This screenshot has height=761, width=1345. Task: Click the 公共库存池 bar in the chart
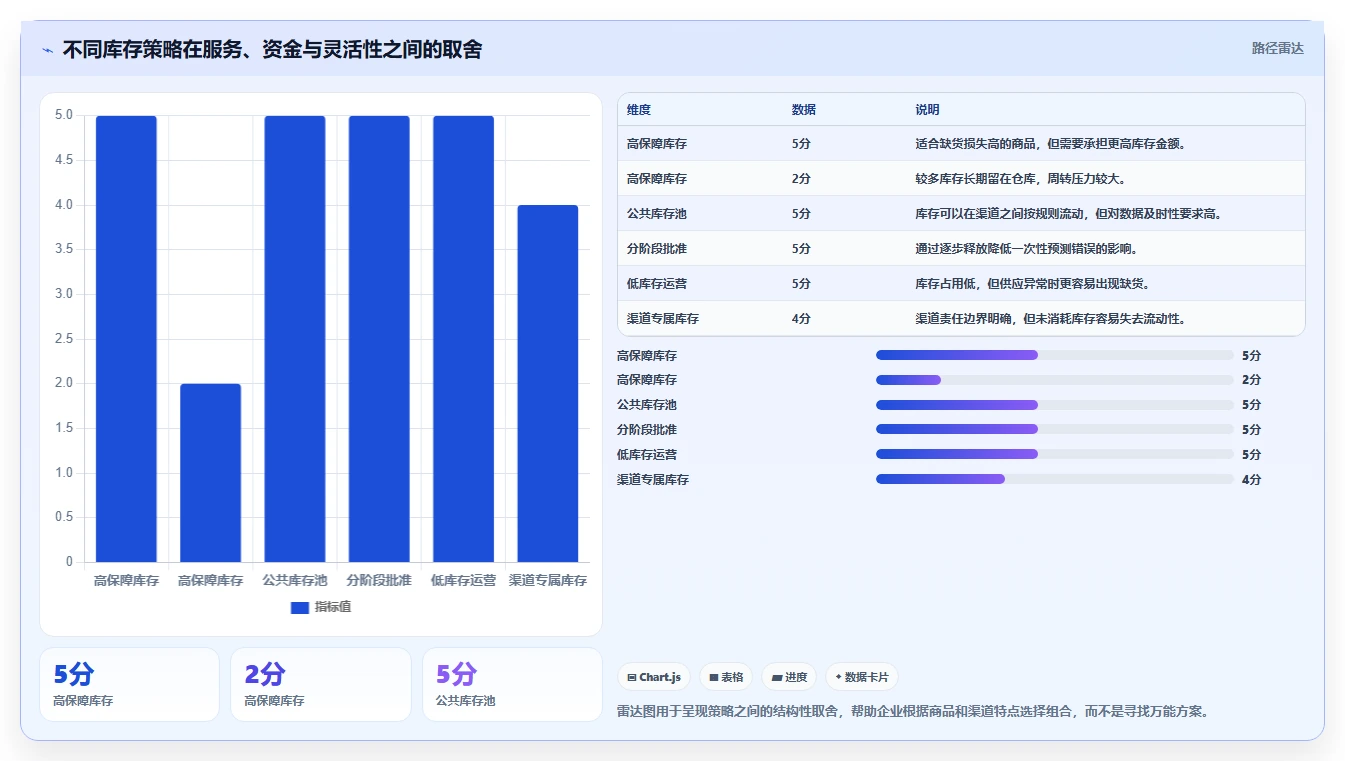(295, 339)
